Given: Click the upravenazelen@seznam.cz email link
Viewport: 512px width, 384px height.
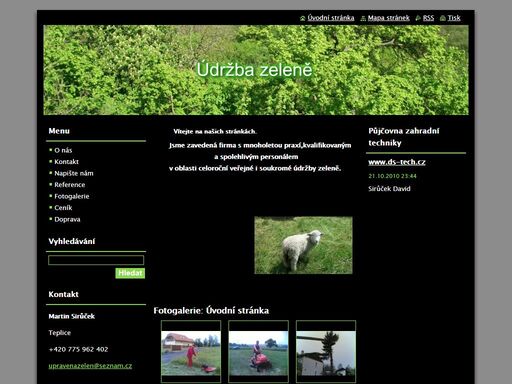Looking at the screenshot, I should 90,366.
